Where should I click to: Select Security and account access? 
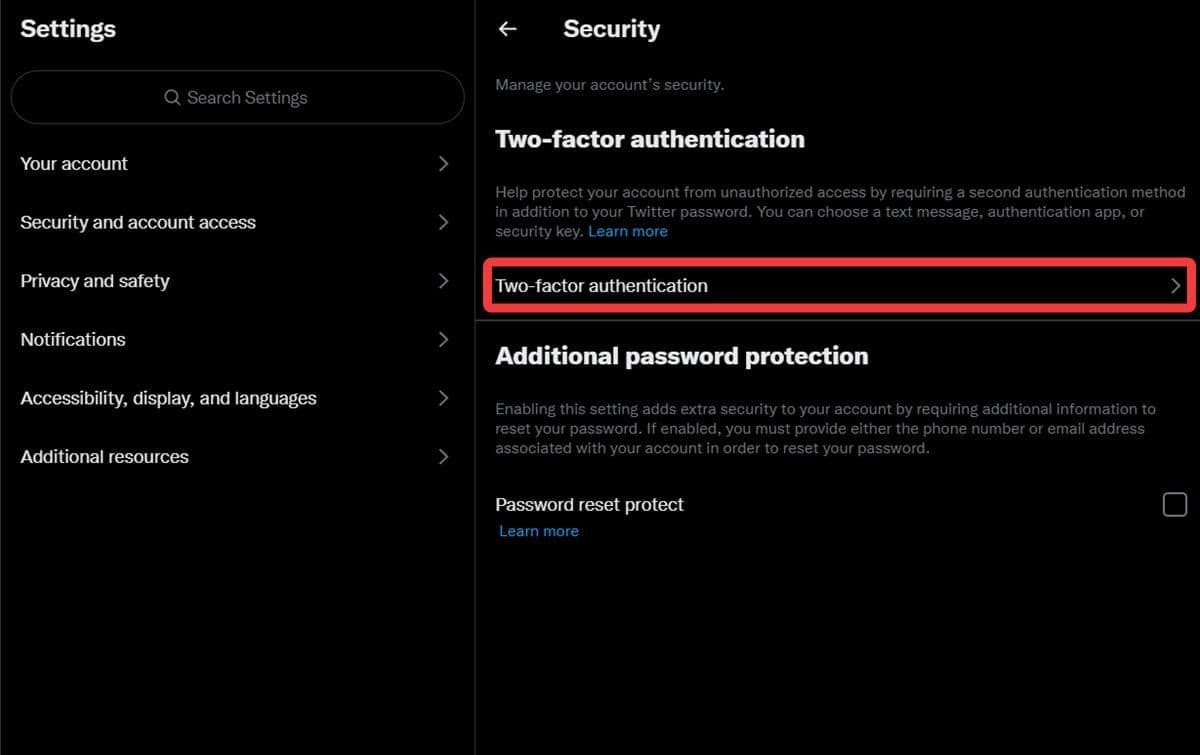click(x=138, y=222)
